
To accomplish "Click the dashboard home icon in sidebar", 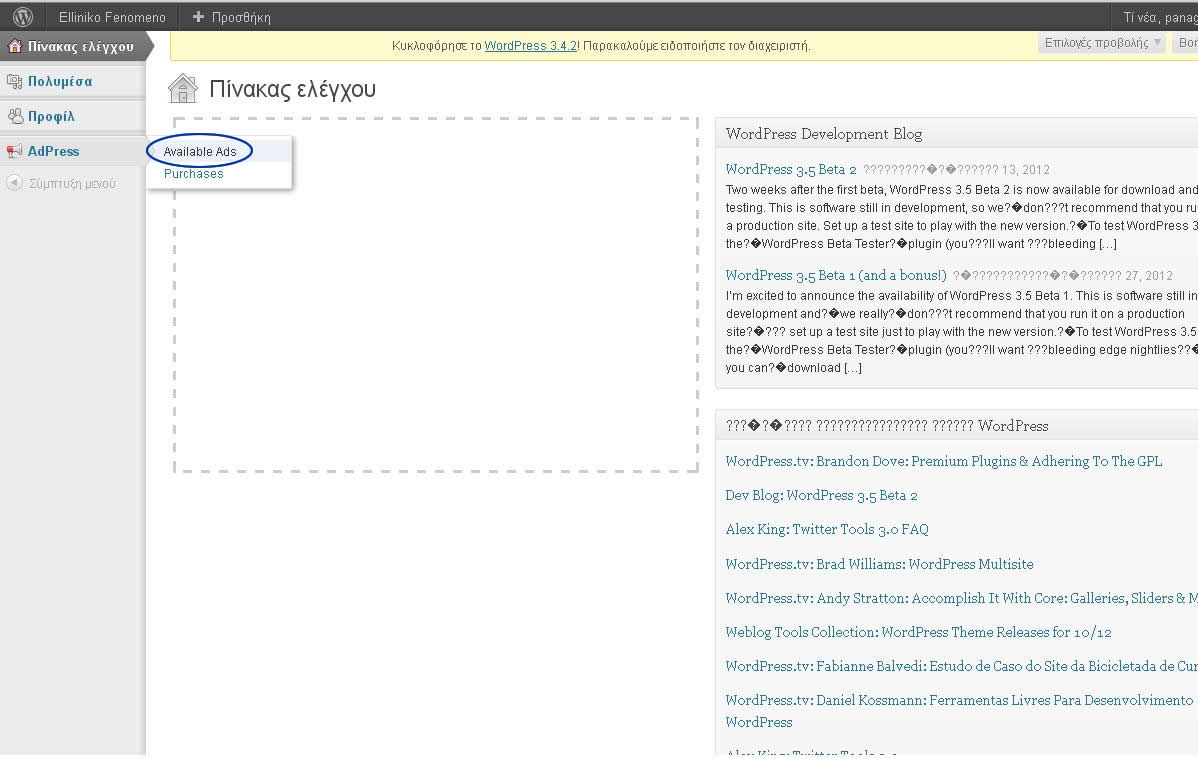I will coord(14,46).
